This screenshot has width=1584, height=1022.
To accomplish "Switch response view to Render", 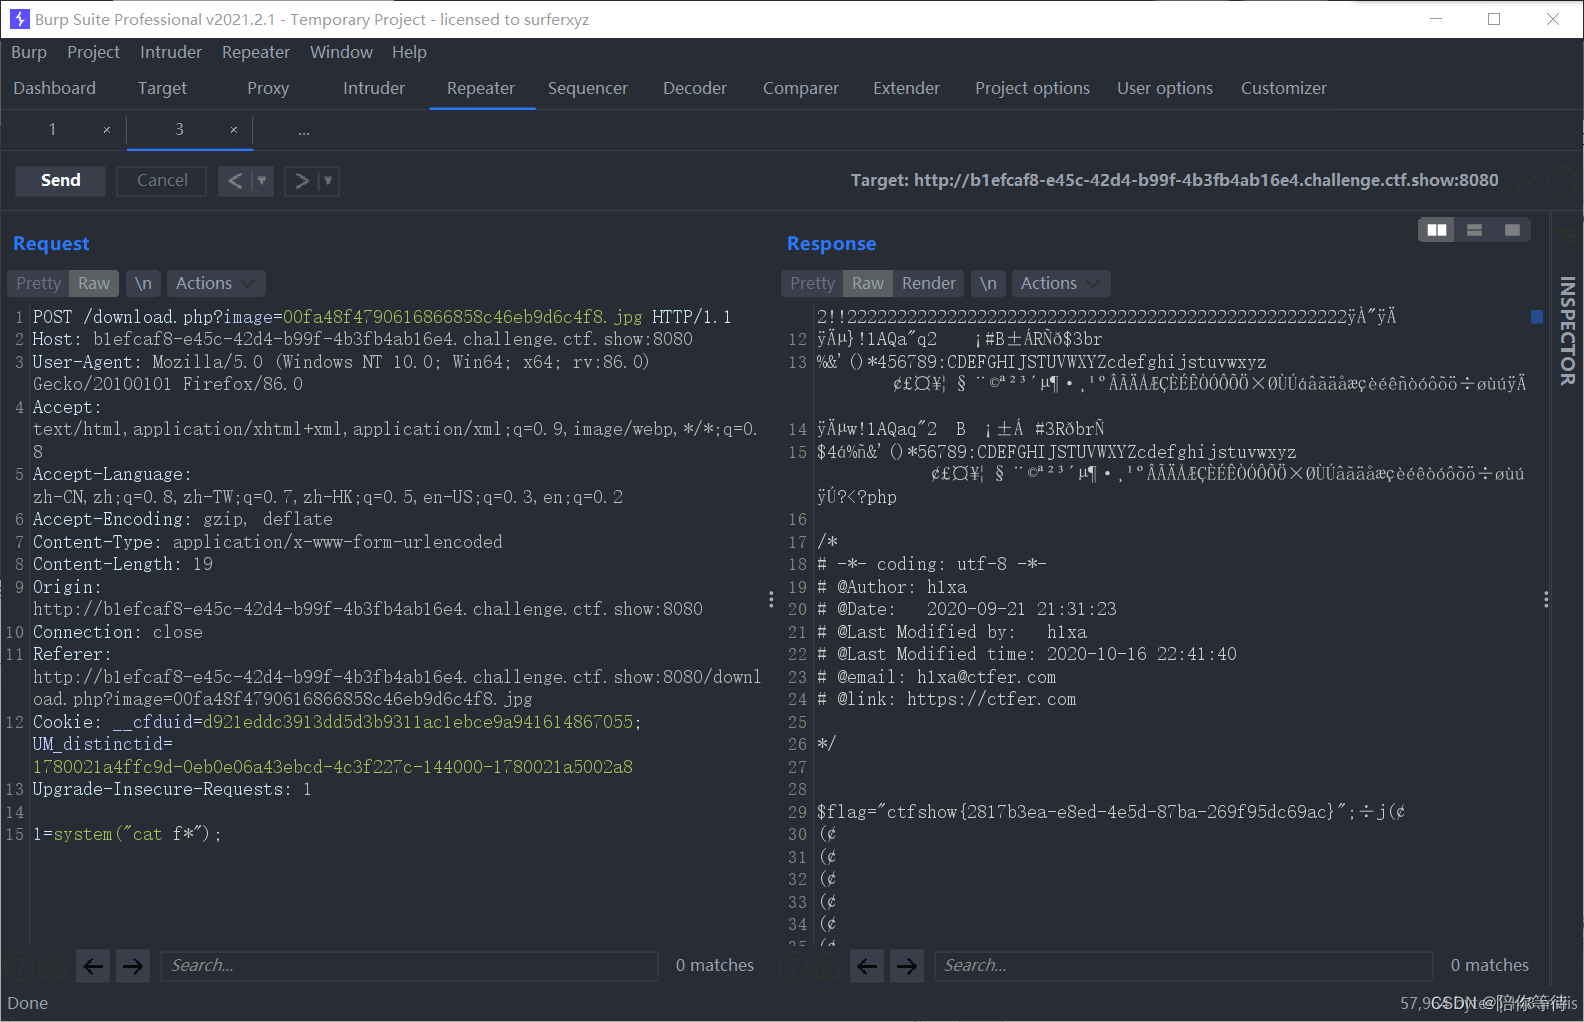I will point(929,283).
